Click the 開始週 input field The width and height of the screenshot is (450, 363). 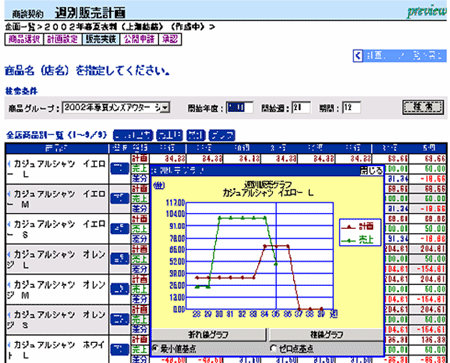click(301, 108)
